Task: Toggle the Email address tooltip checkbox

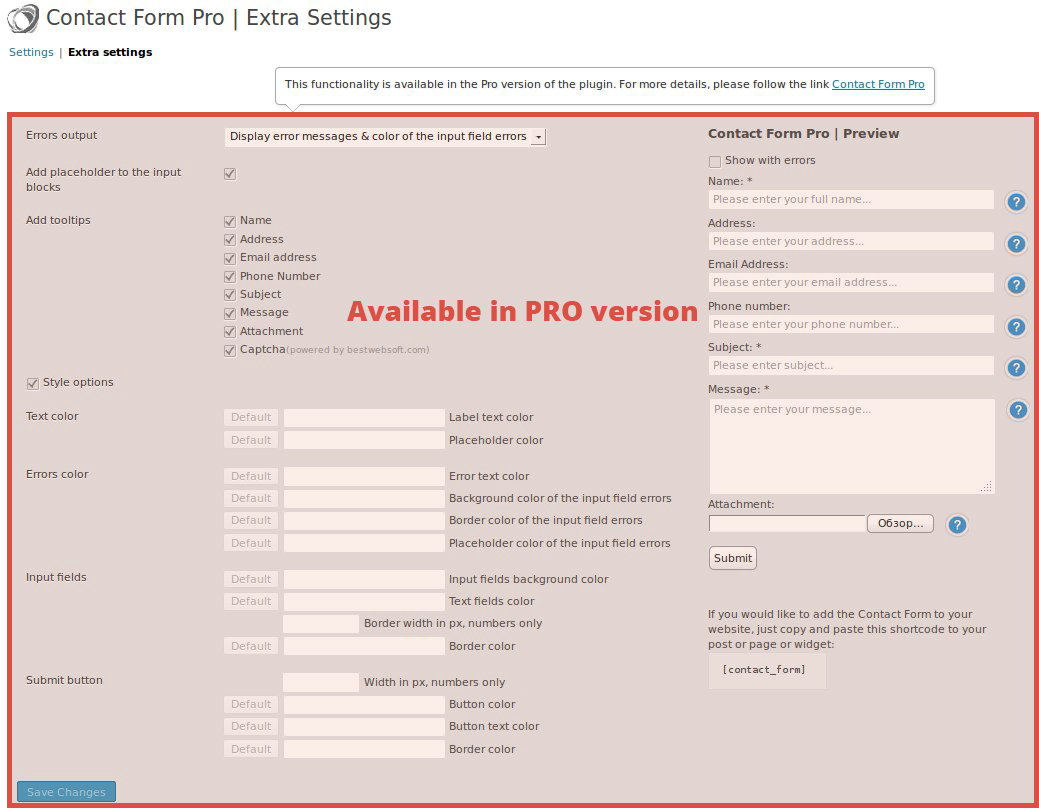Action: 230,259
